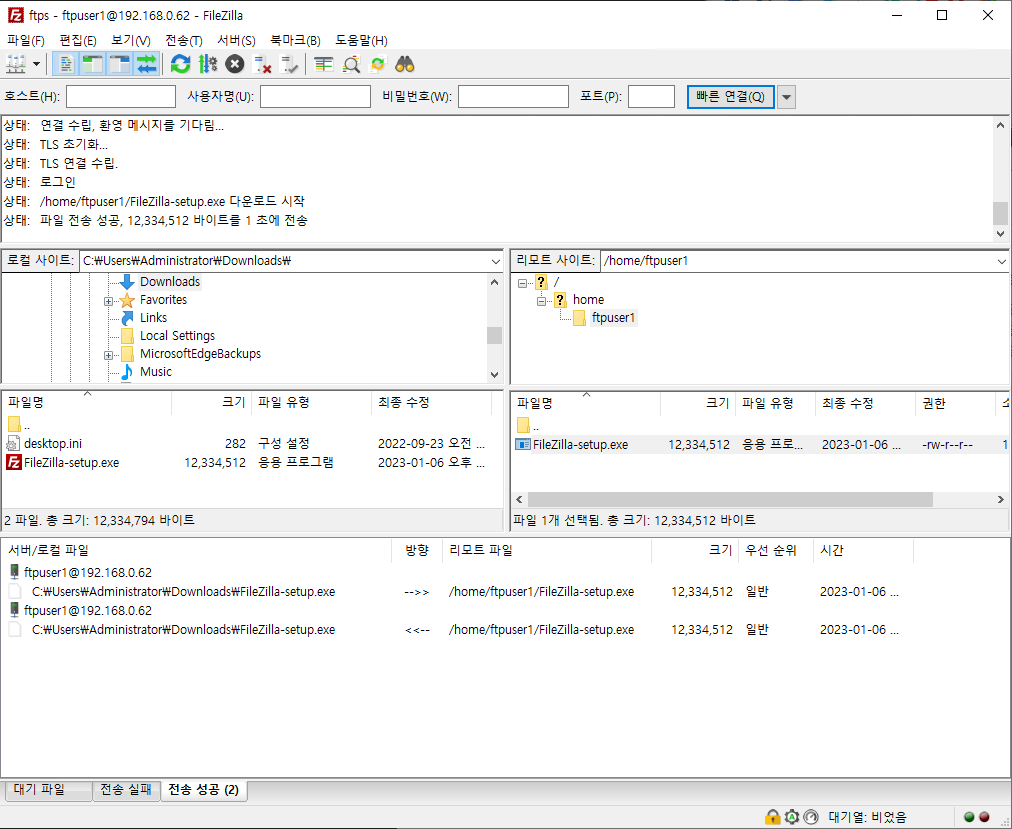Toggle synchronized browsing icon

click(378, 64)
